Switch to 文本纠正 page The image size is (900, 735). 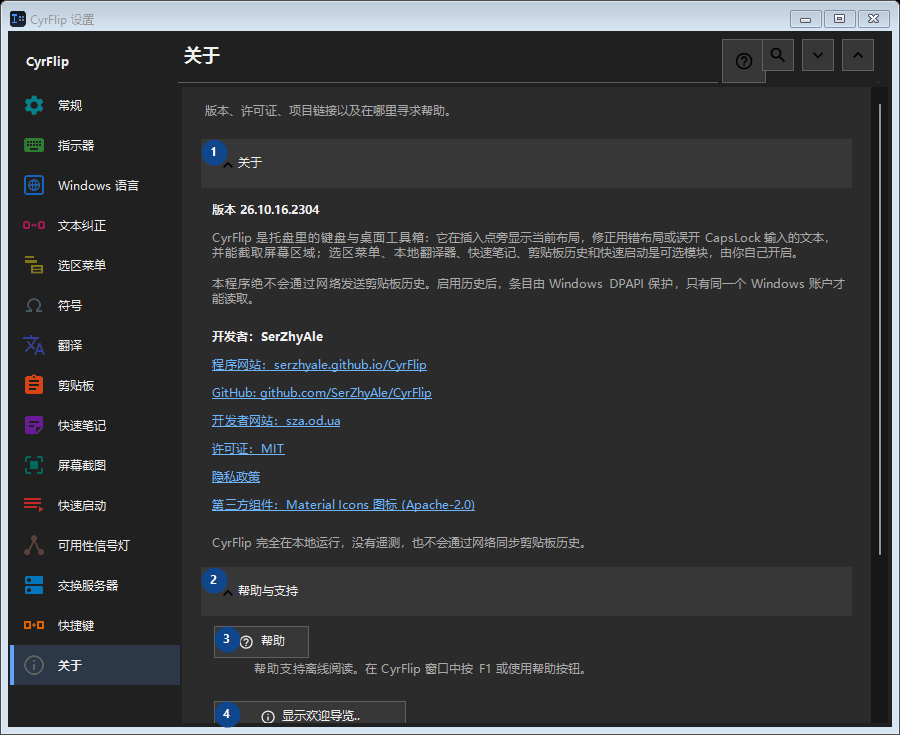click(x=95, y=225)
